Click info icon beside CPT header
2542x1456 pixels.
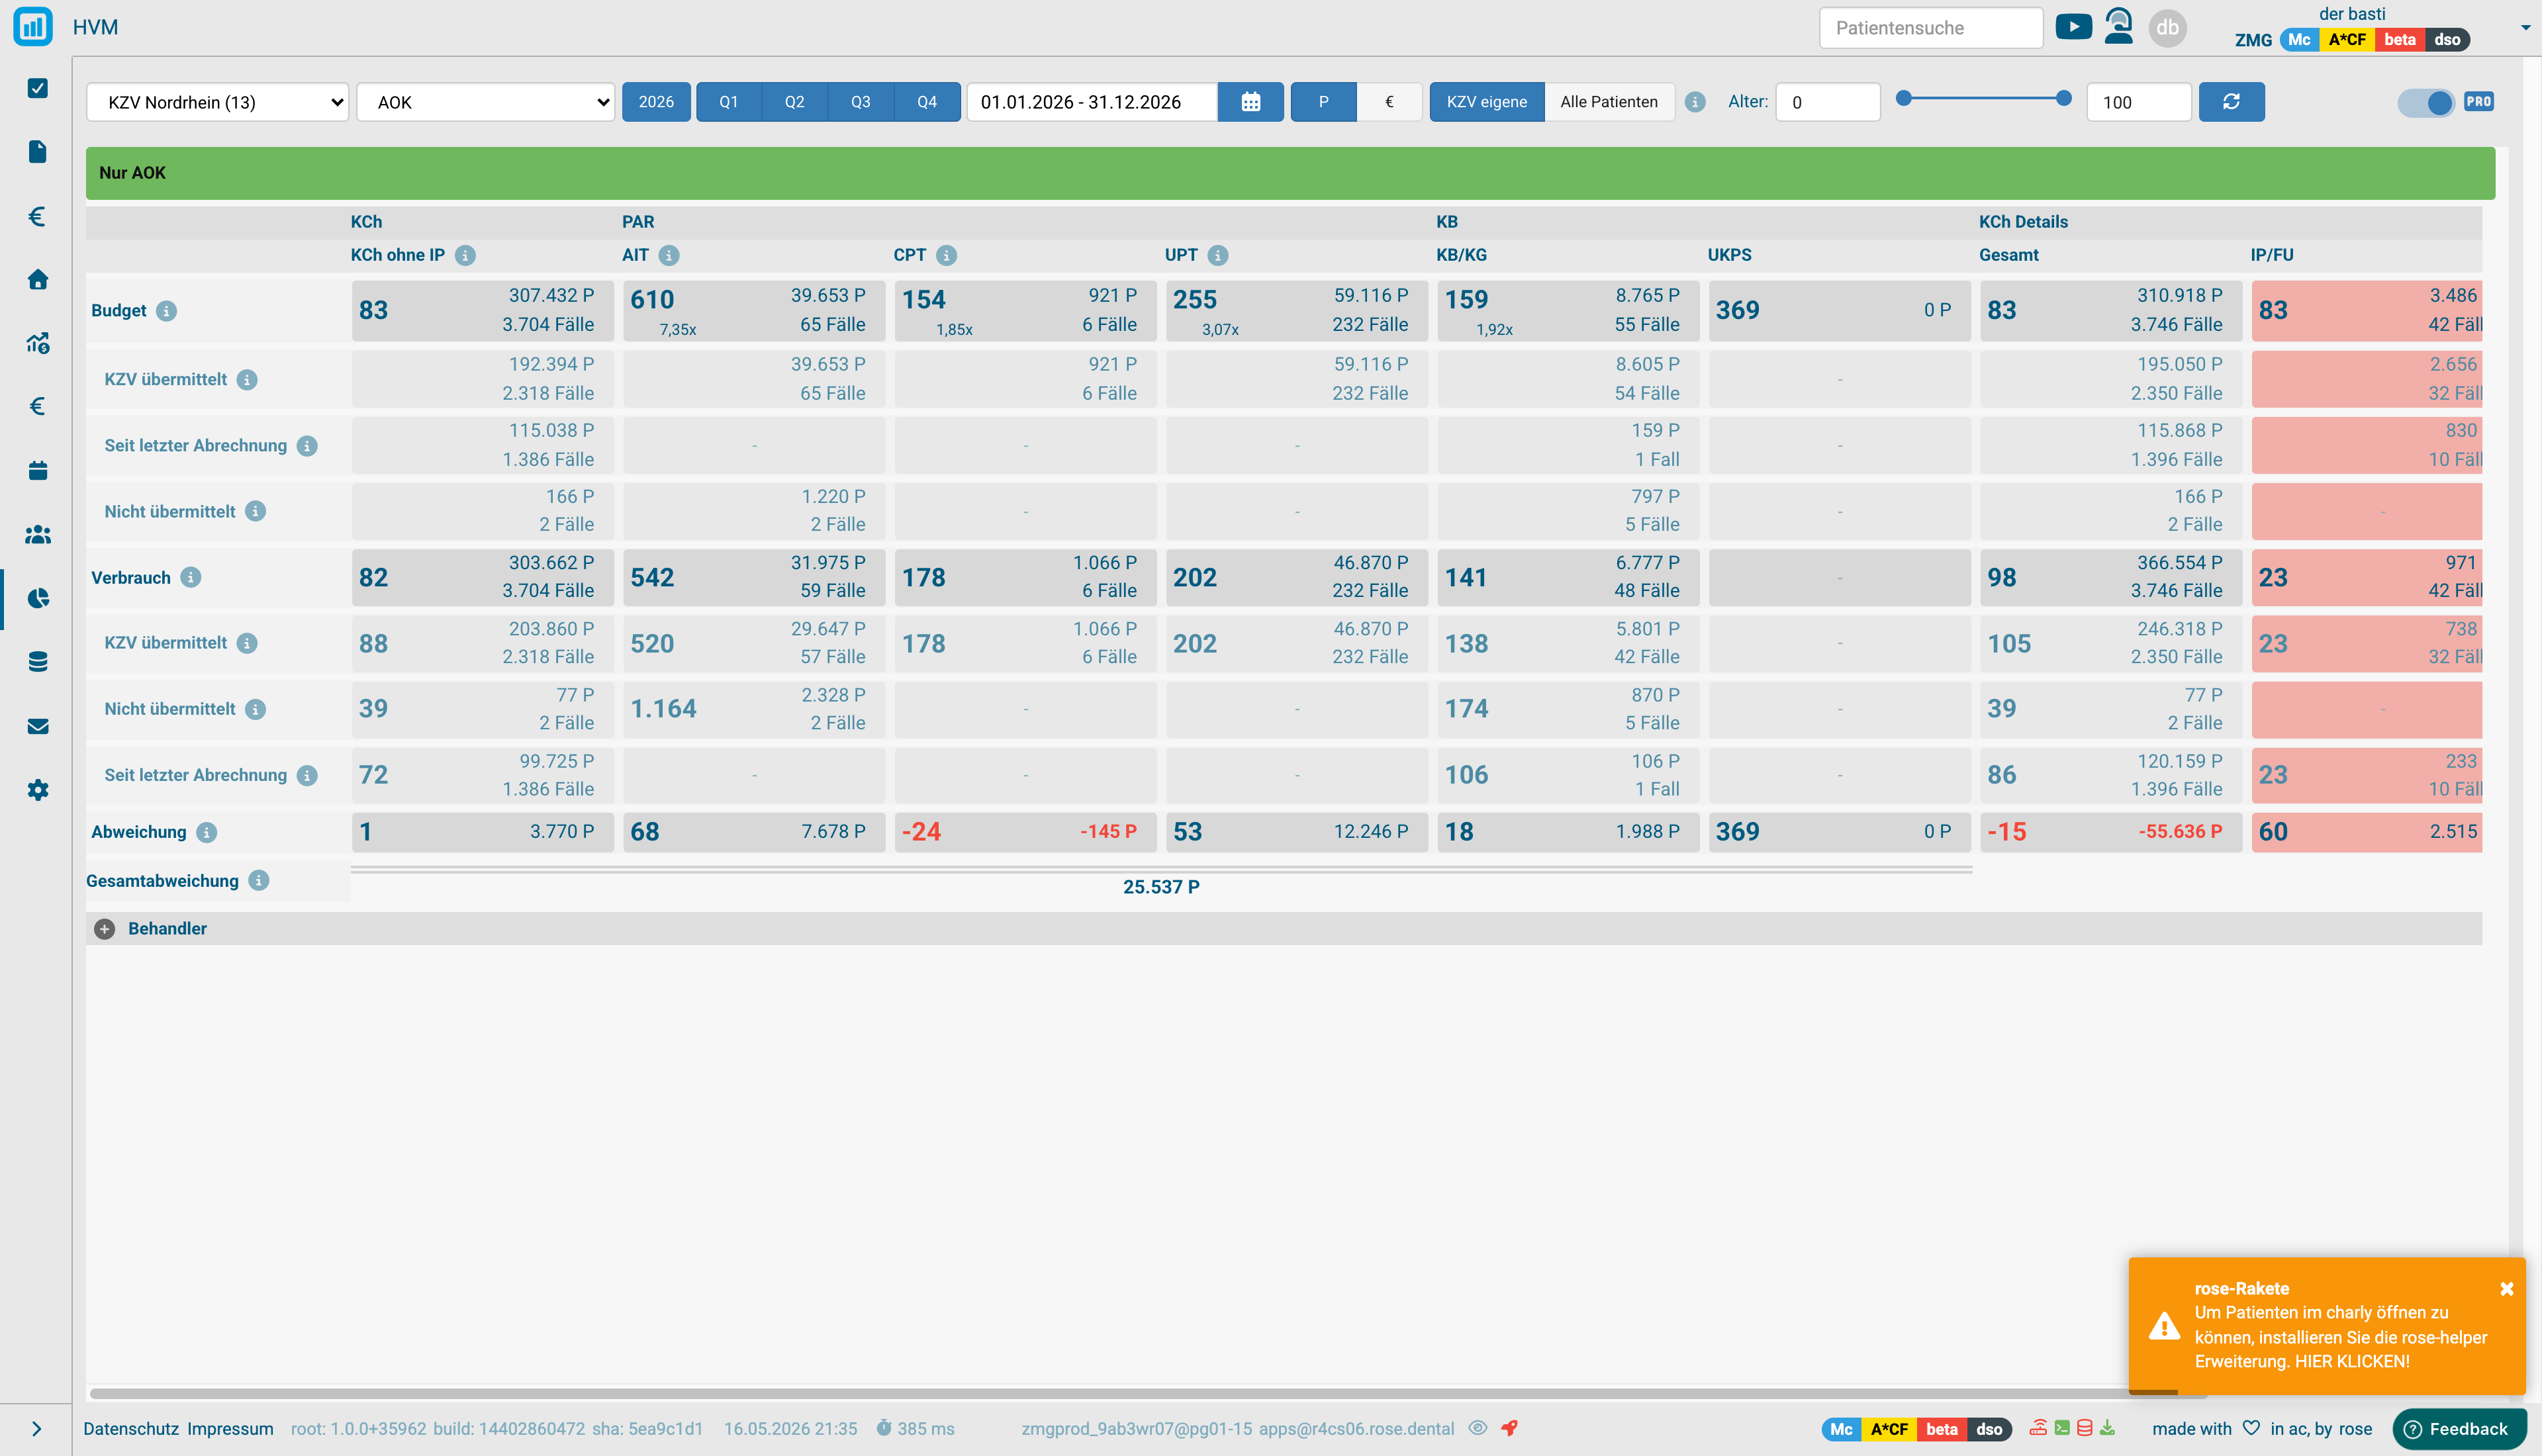[x=946, y=255]
